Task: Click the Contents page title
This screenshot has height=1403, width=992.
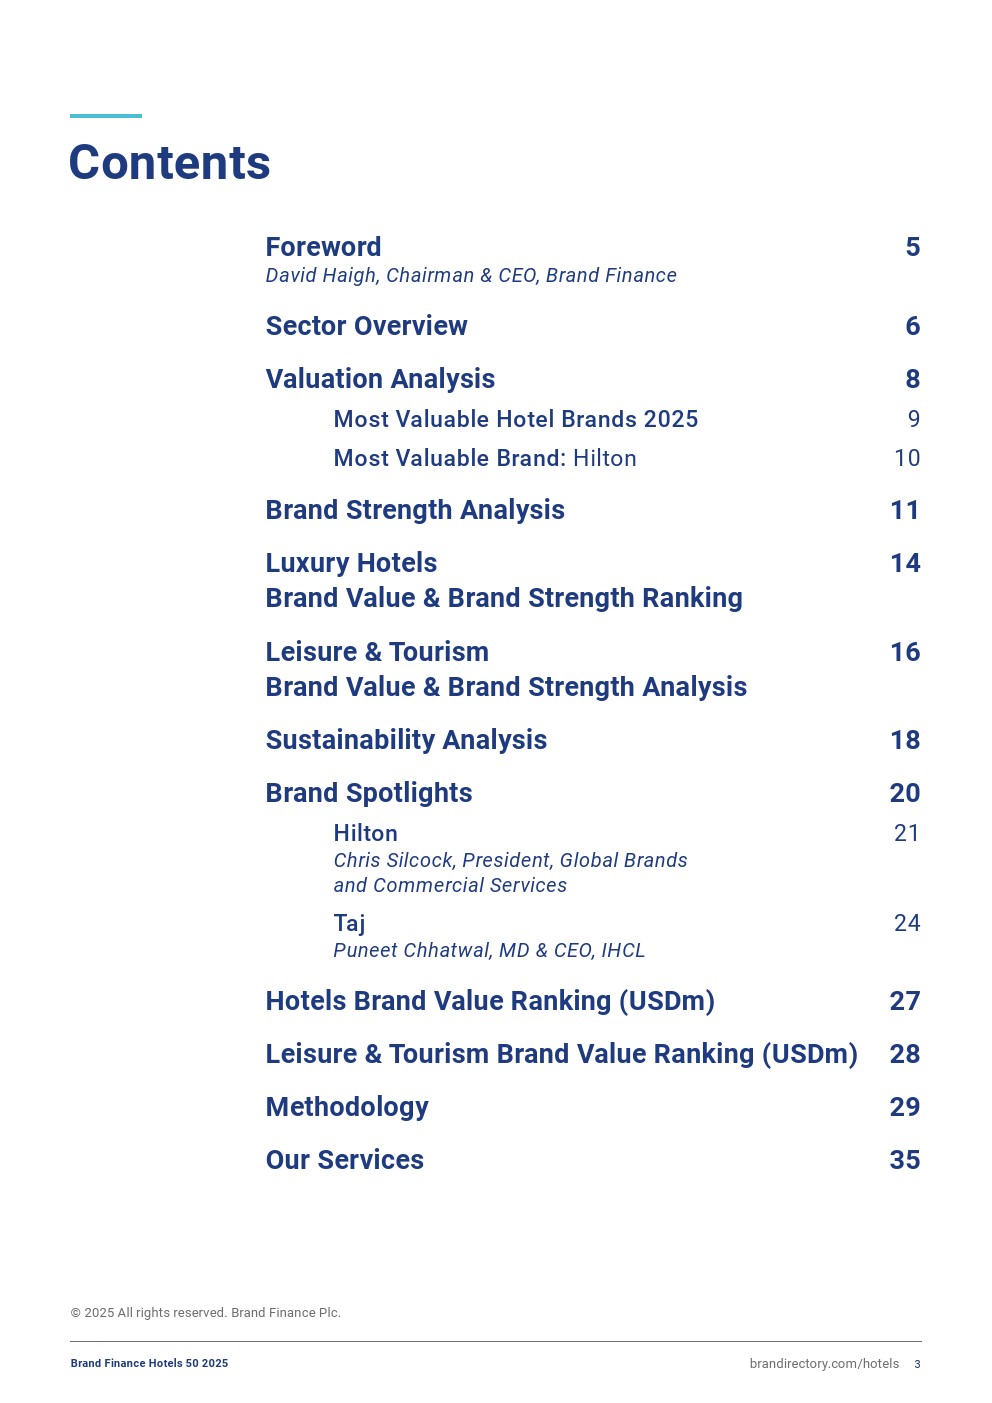Action: [x=169, y=163]
